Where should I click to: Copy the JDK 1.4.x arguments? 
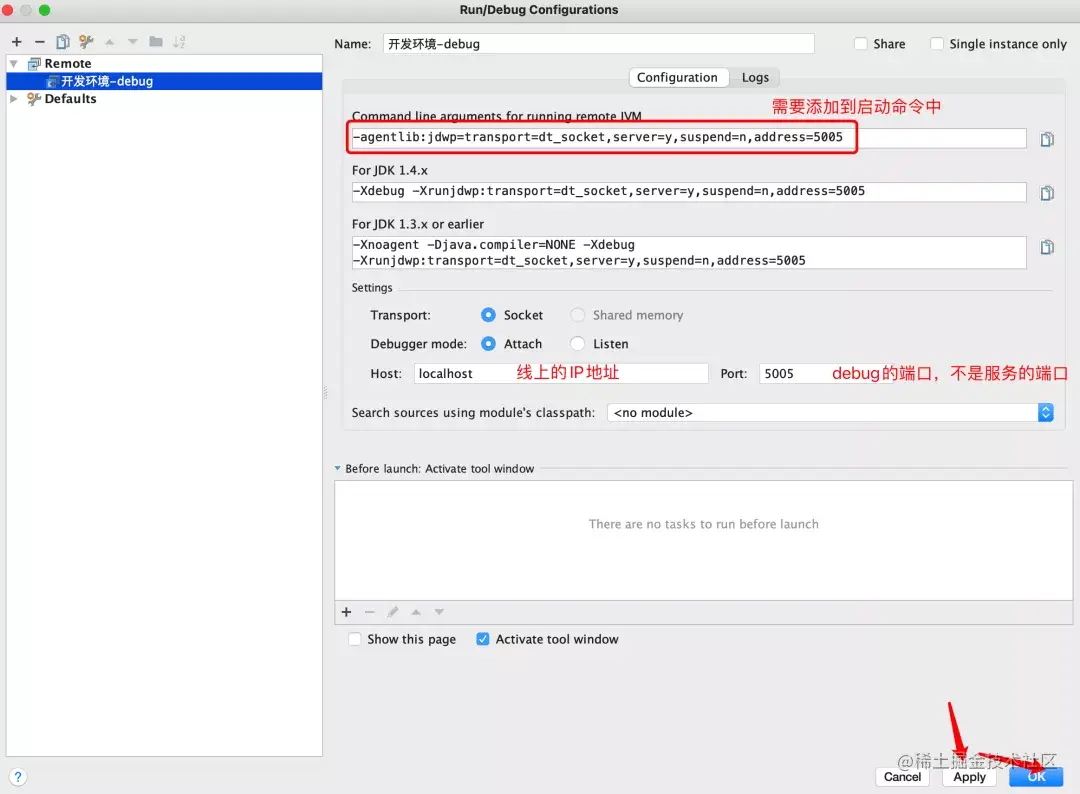(x=1047, y=193)
